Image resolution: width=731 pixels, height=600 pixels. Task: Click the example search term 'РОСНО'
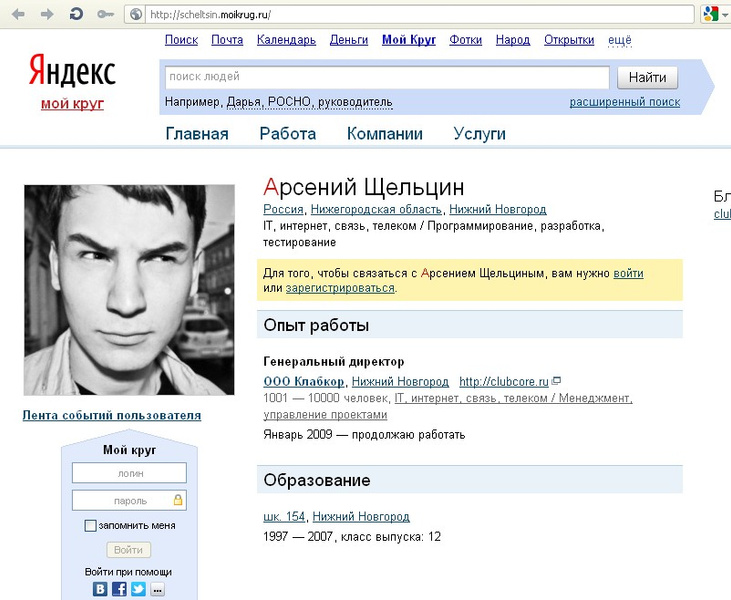(289, 102)
